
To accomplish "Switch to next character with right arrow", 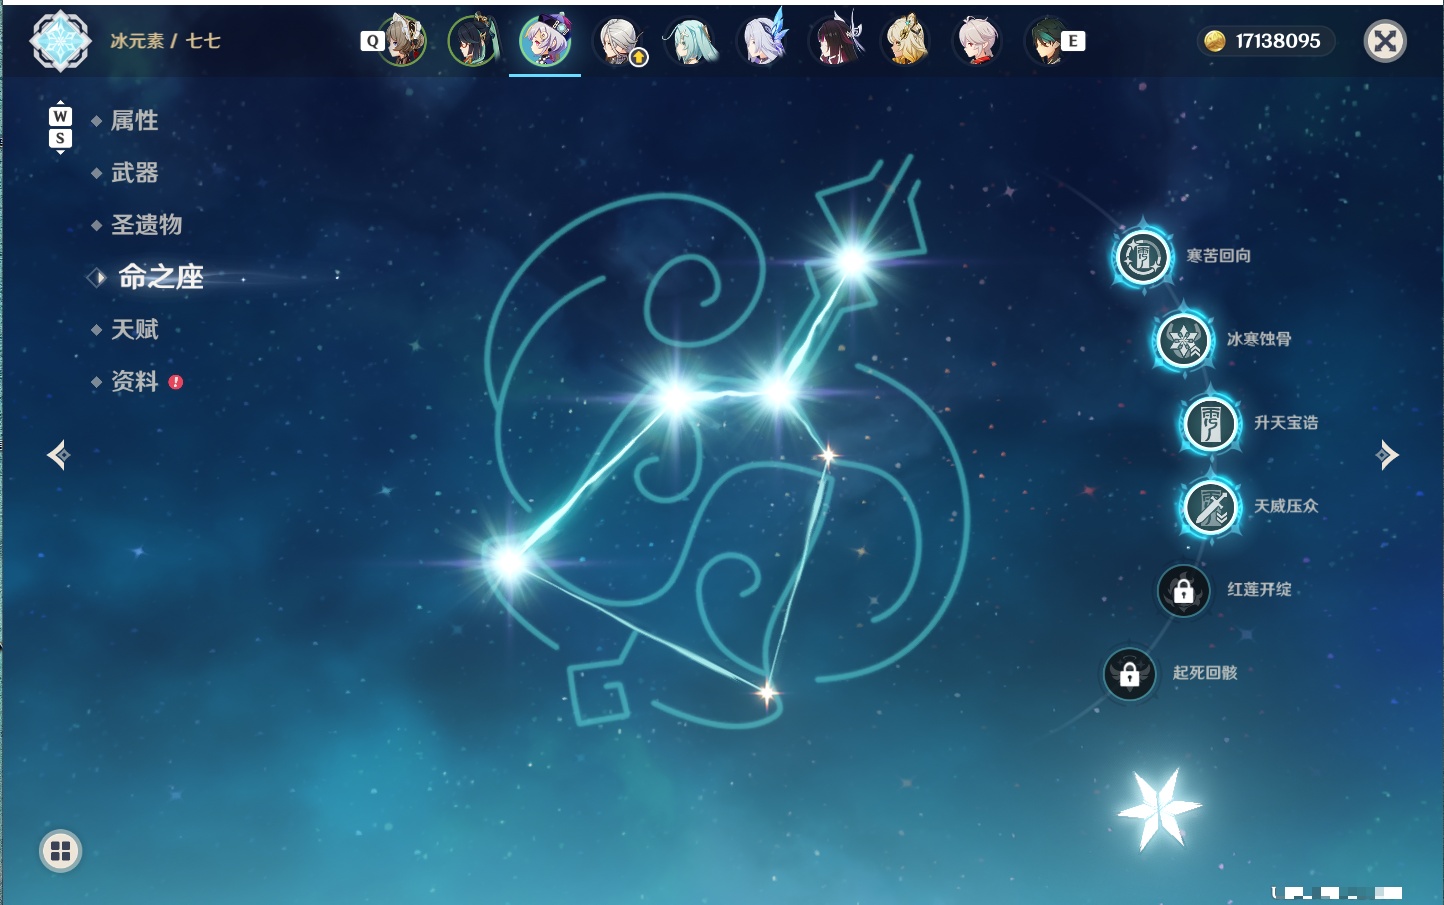I will [x=1387, y=455].
